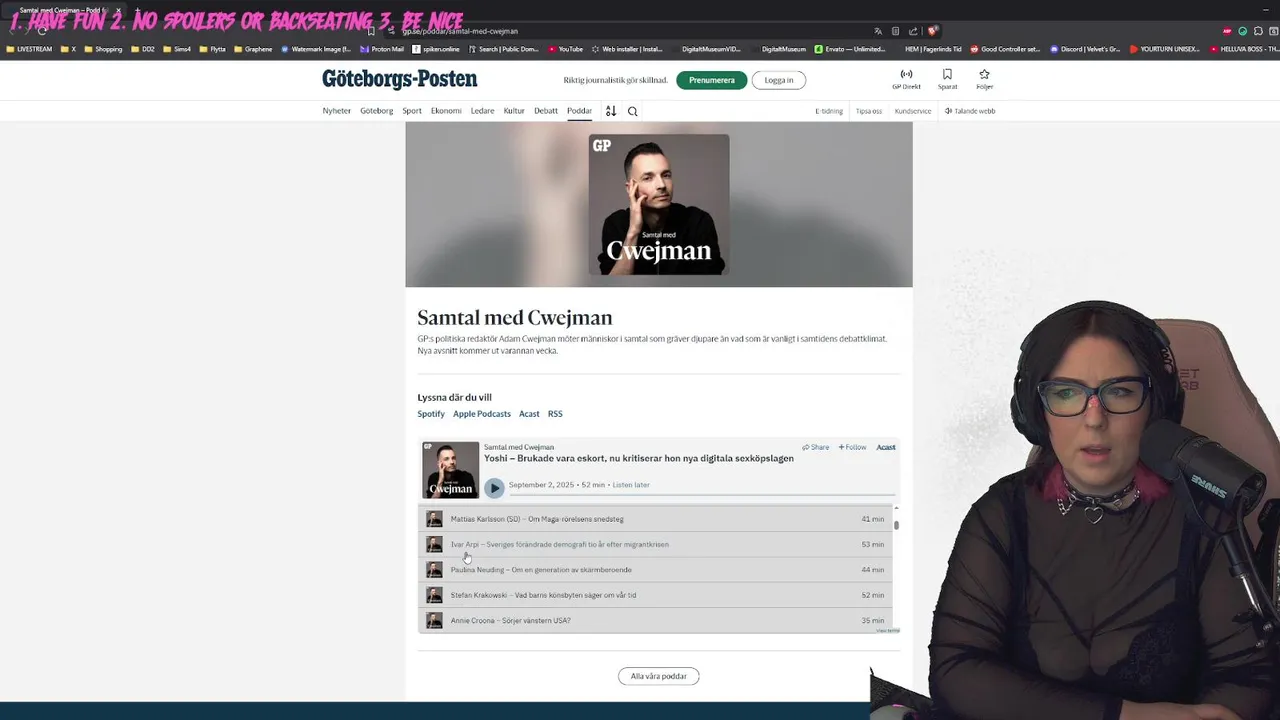Click the Share icon in the player
1280x720 pixels.
(815, 447)
